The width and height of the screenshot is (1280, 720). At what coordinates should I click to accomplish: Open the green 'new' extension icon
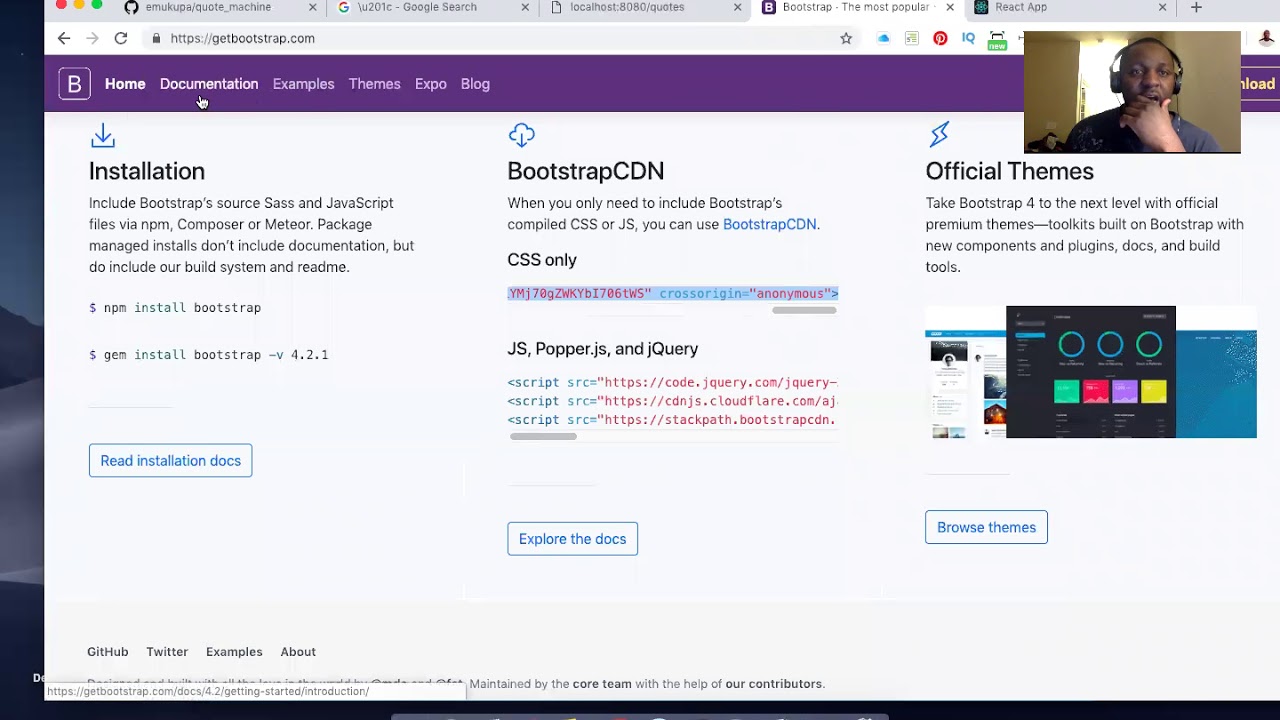coord(997,40)
